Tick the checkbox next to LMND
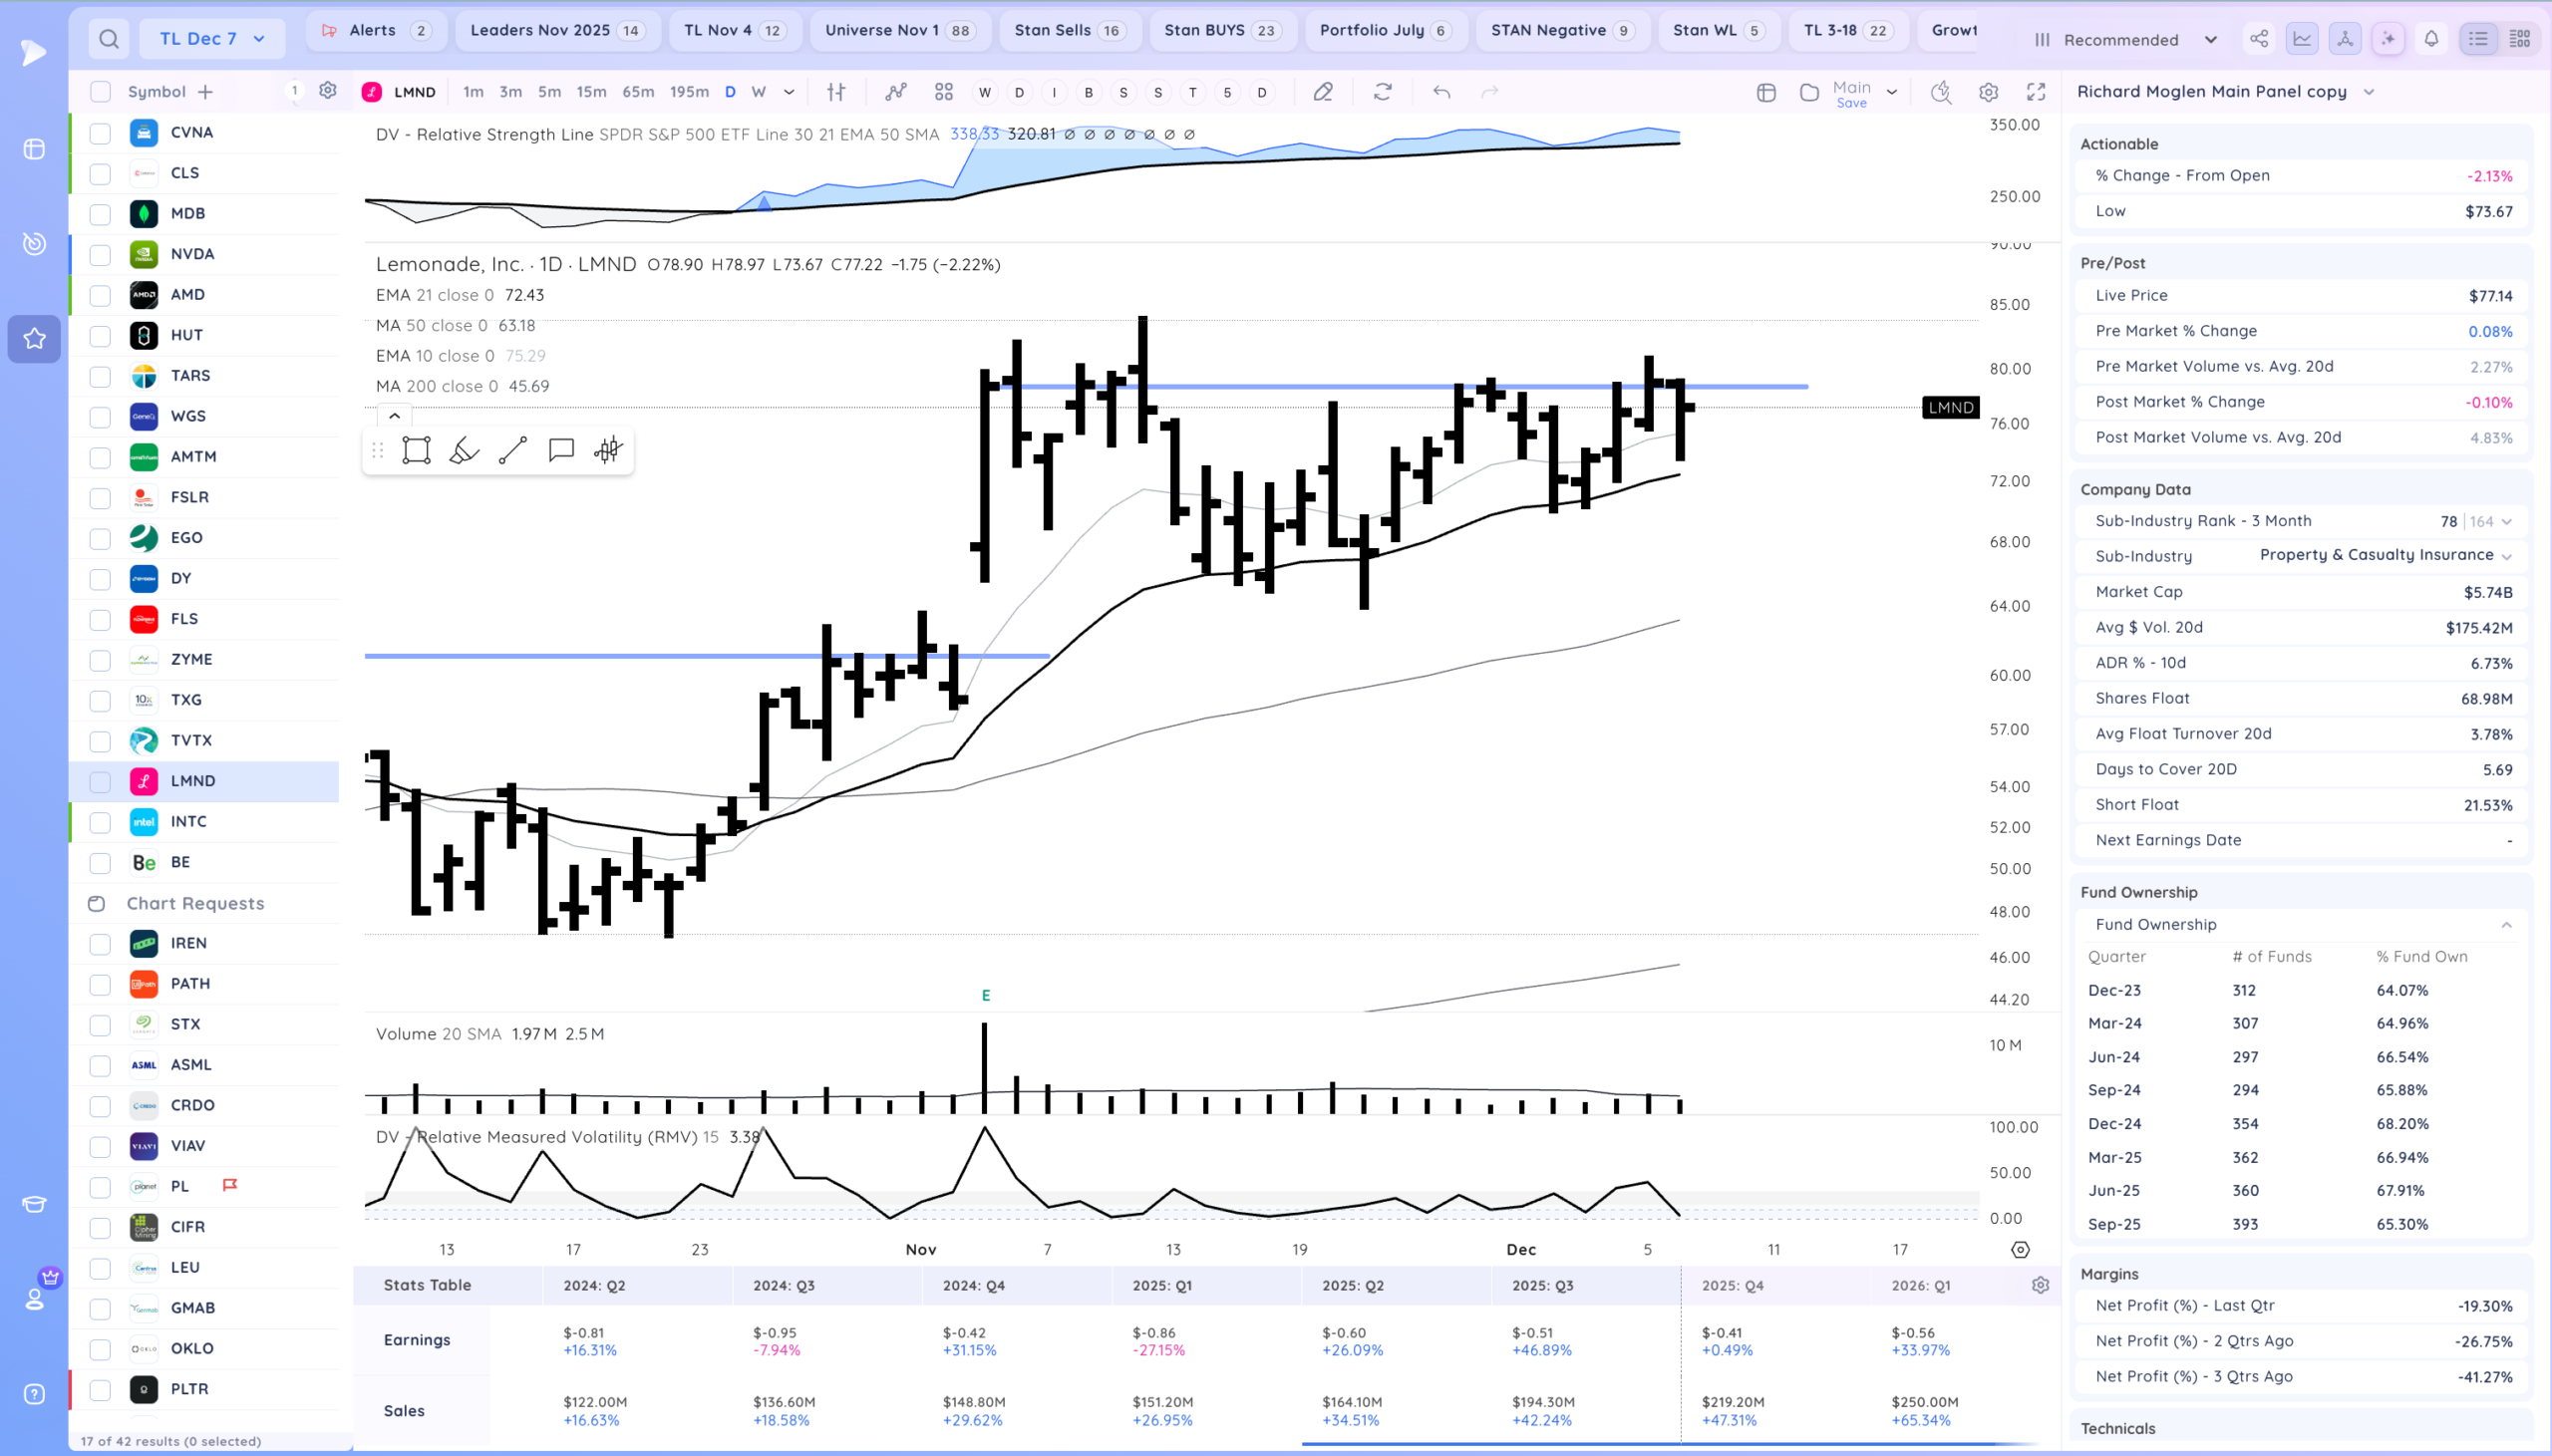This screenshot has width=2552, height=1456. click(100, 782)
